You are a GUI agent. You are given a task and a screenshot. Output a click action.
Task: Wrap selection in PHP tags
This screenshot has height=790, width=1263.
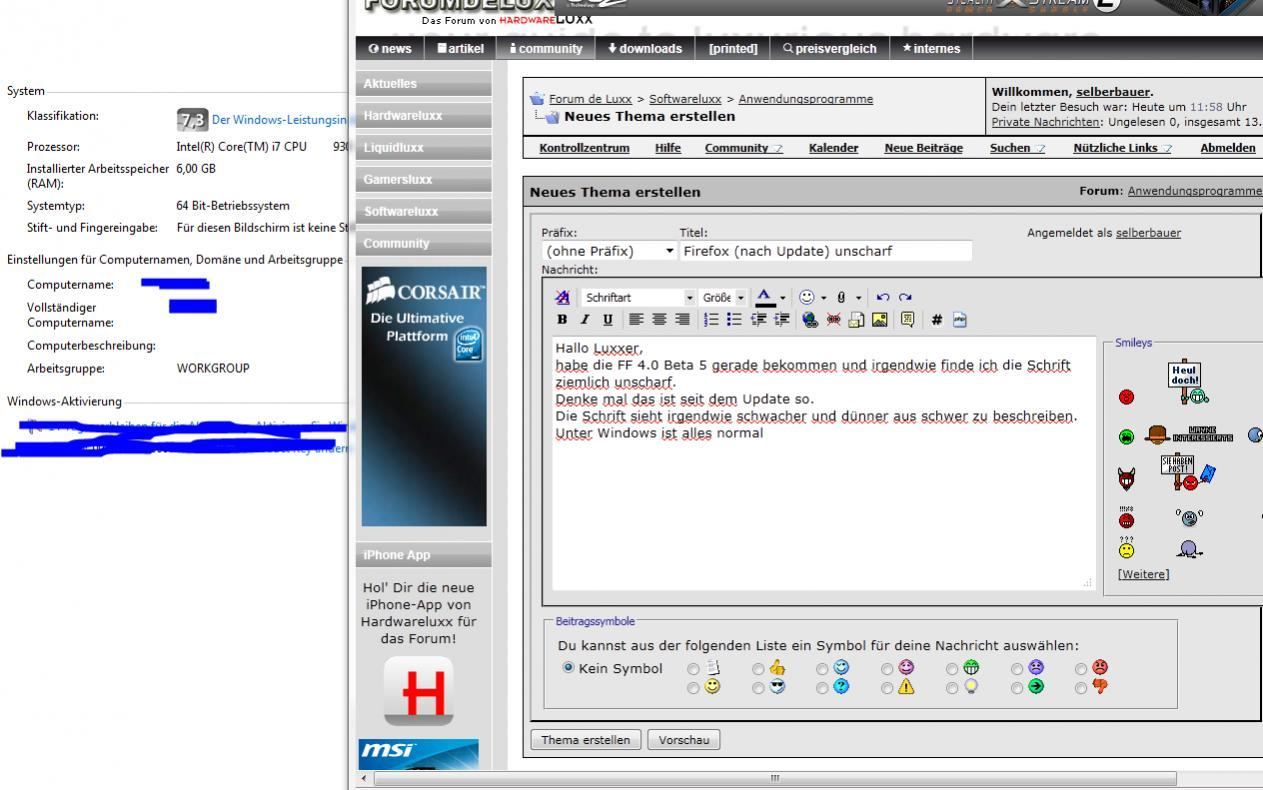click(x=960, y=320)
